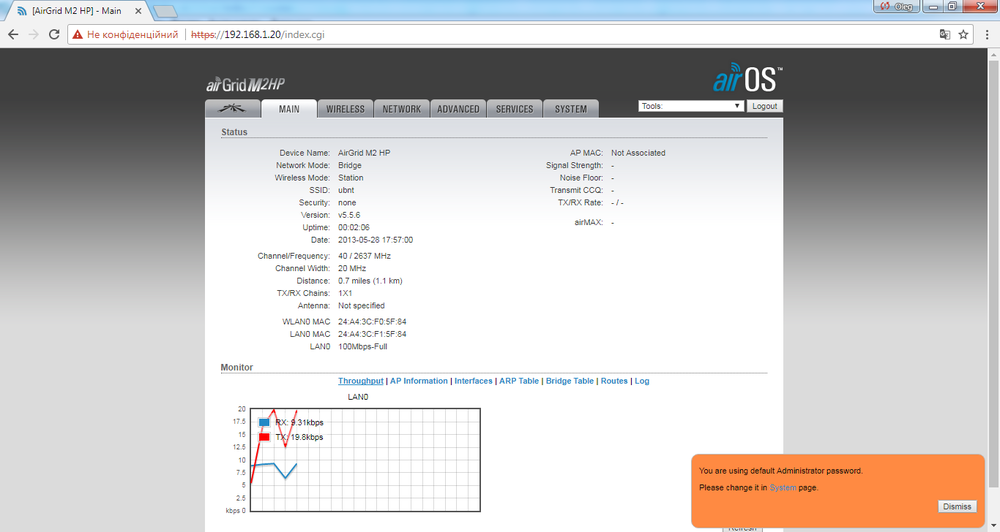Open the Tools dropdown
The image size is (1000, 532).
coord(690,106)
